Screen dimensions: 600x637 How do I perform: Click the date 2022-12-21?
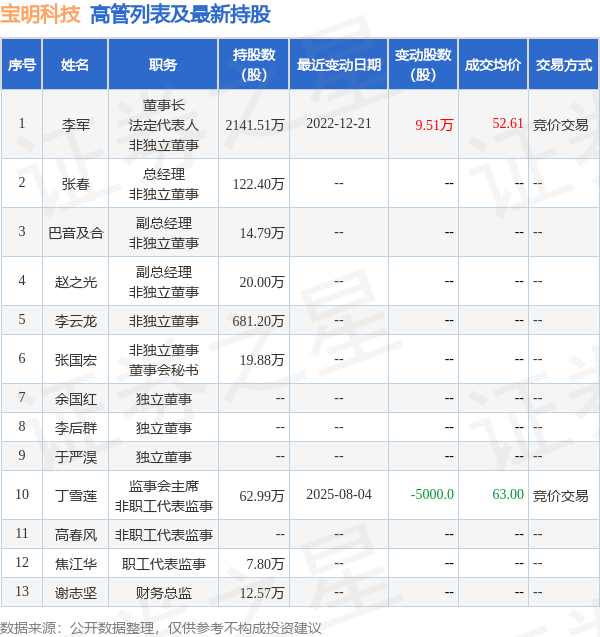(339, 124)
